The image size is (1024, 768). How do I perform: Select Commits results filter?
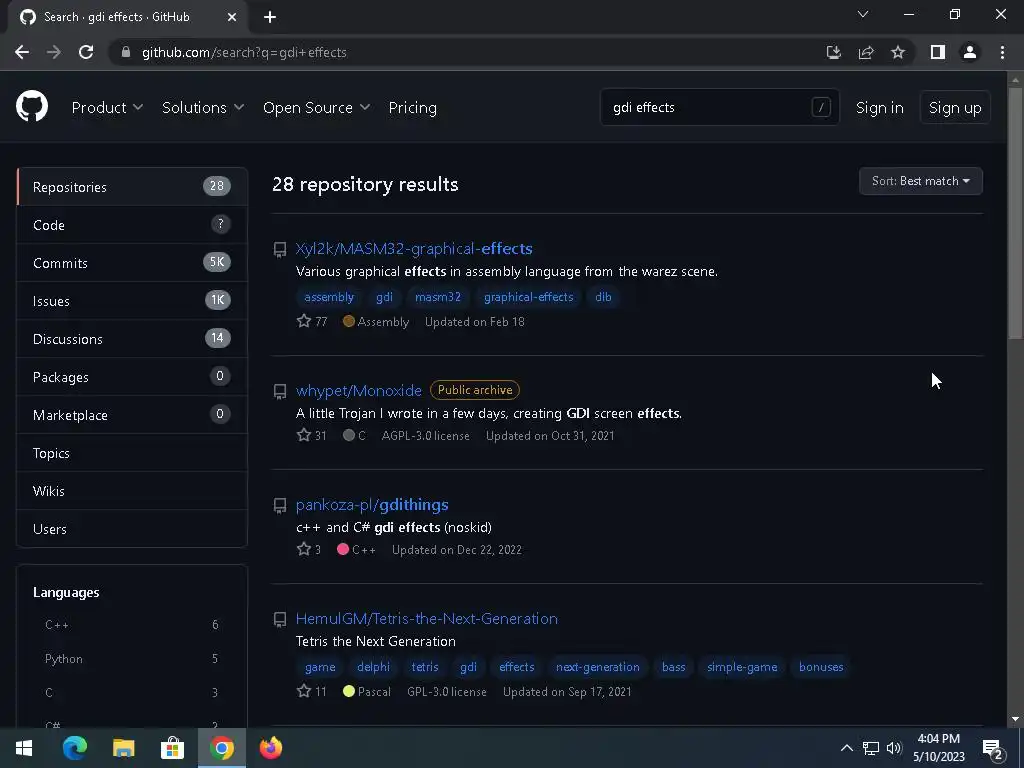click(132, 263)
